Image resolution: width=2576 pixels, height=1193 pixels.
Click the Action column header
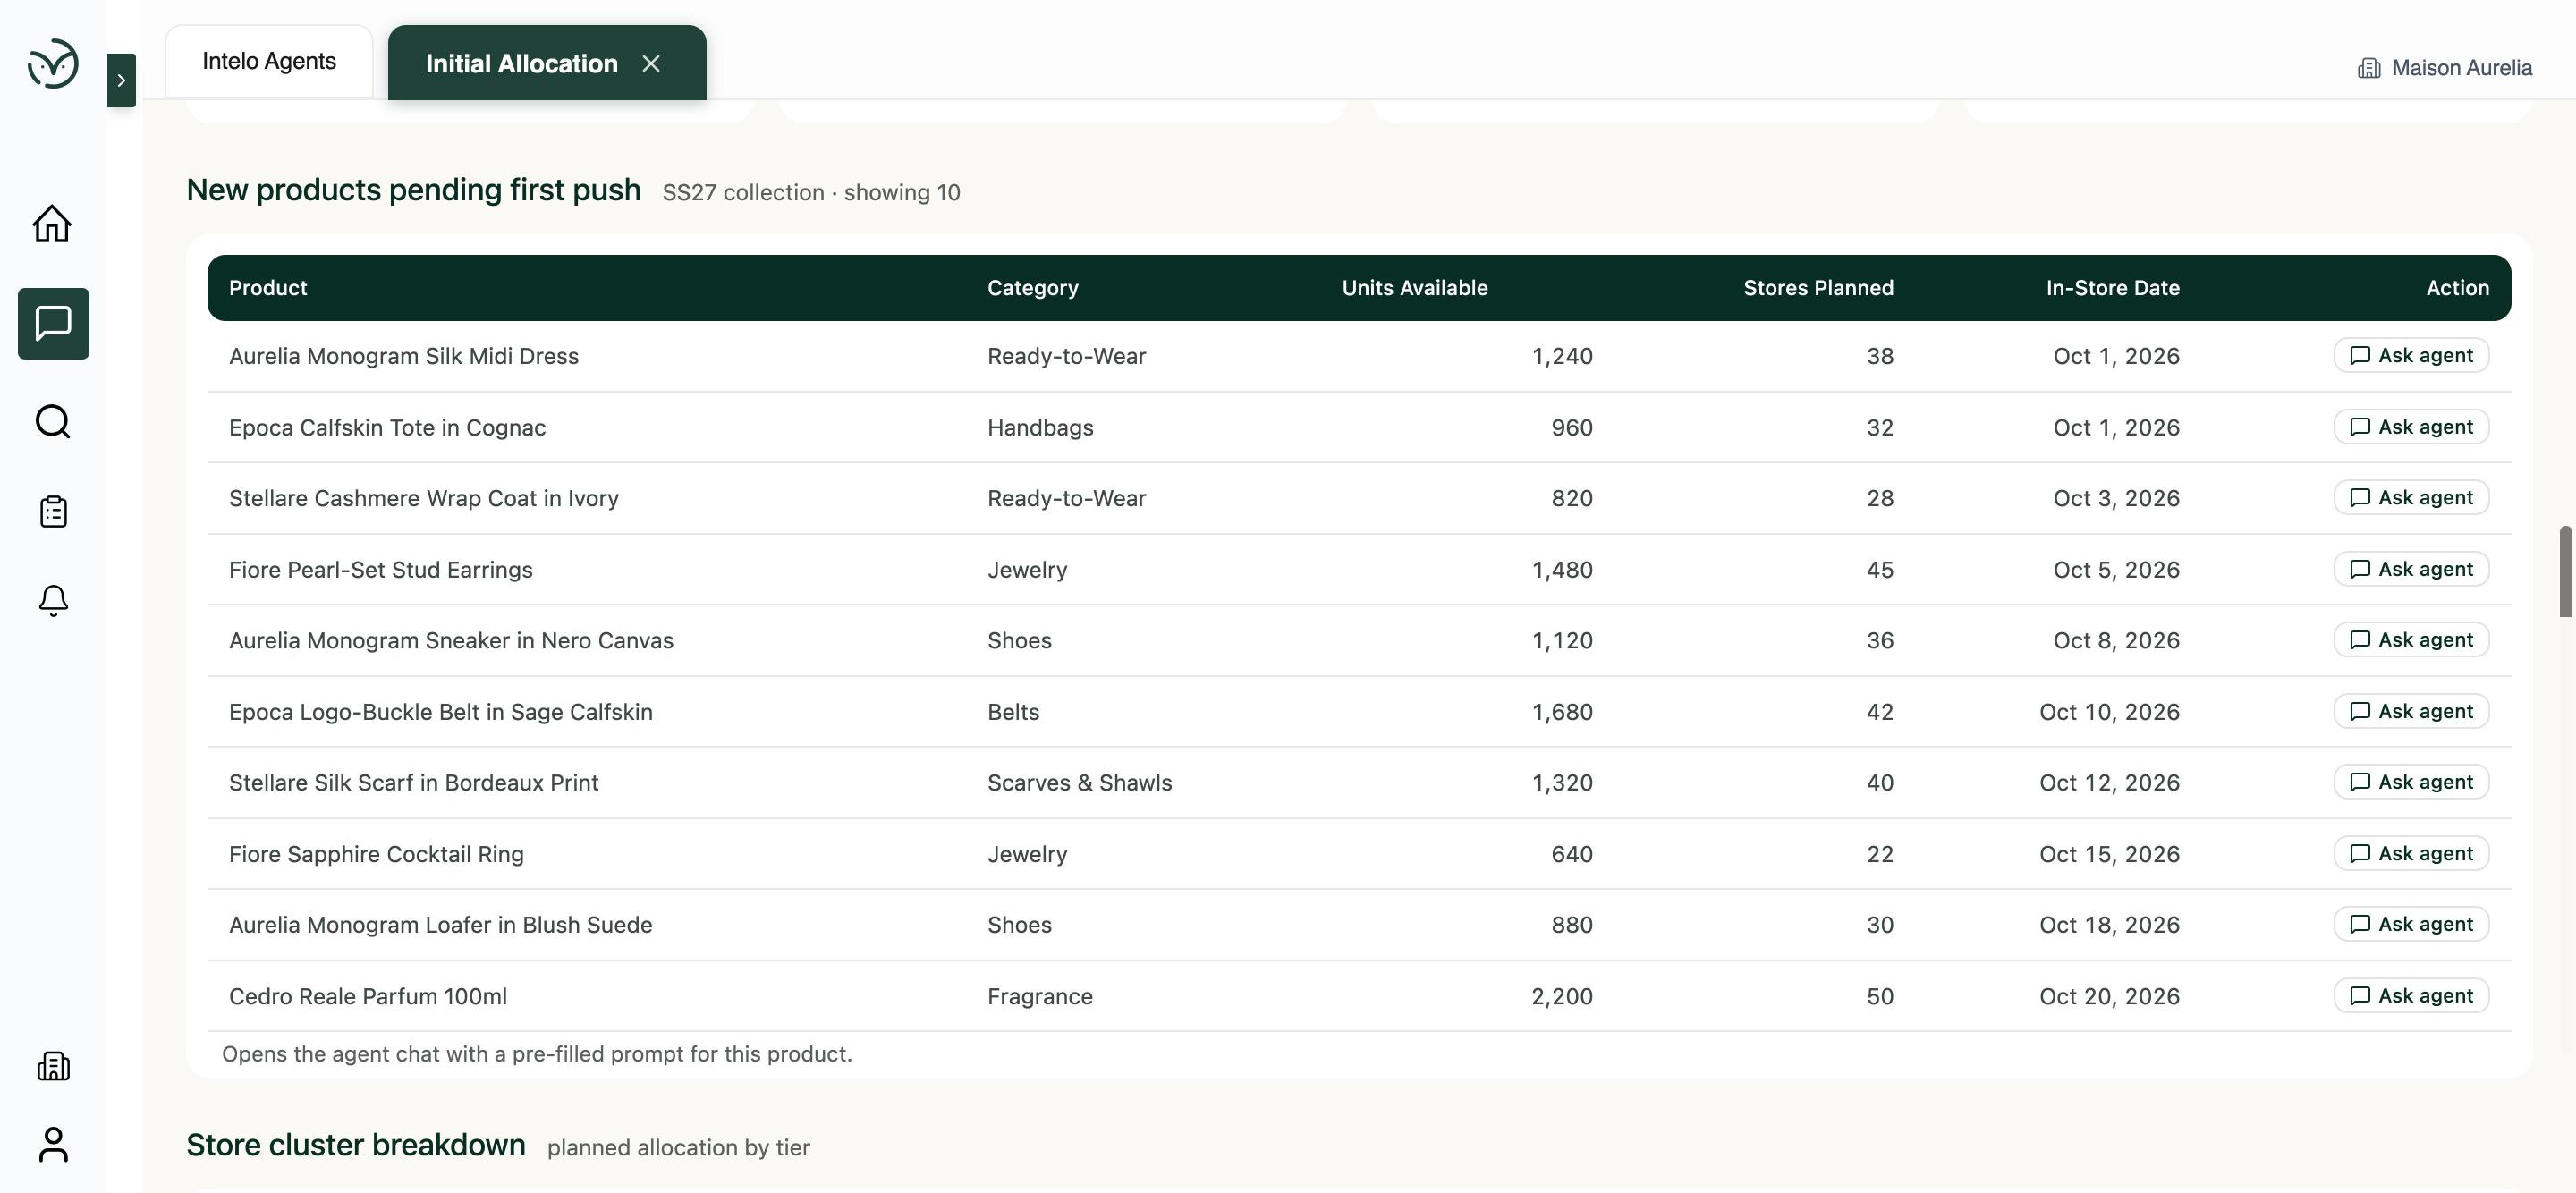pyautogui.click(x=2457, y=288)
